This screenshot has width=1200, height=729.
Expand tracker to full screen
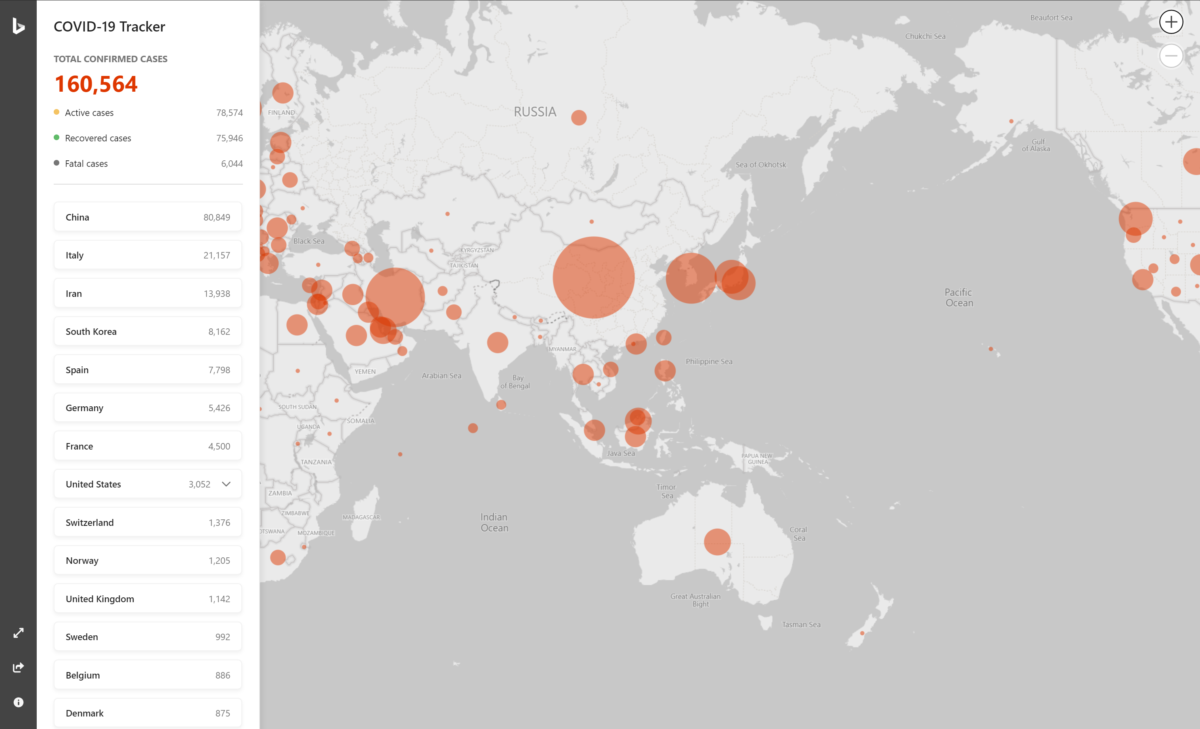(18, 633)
